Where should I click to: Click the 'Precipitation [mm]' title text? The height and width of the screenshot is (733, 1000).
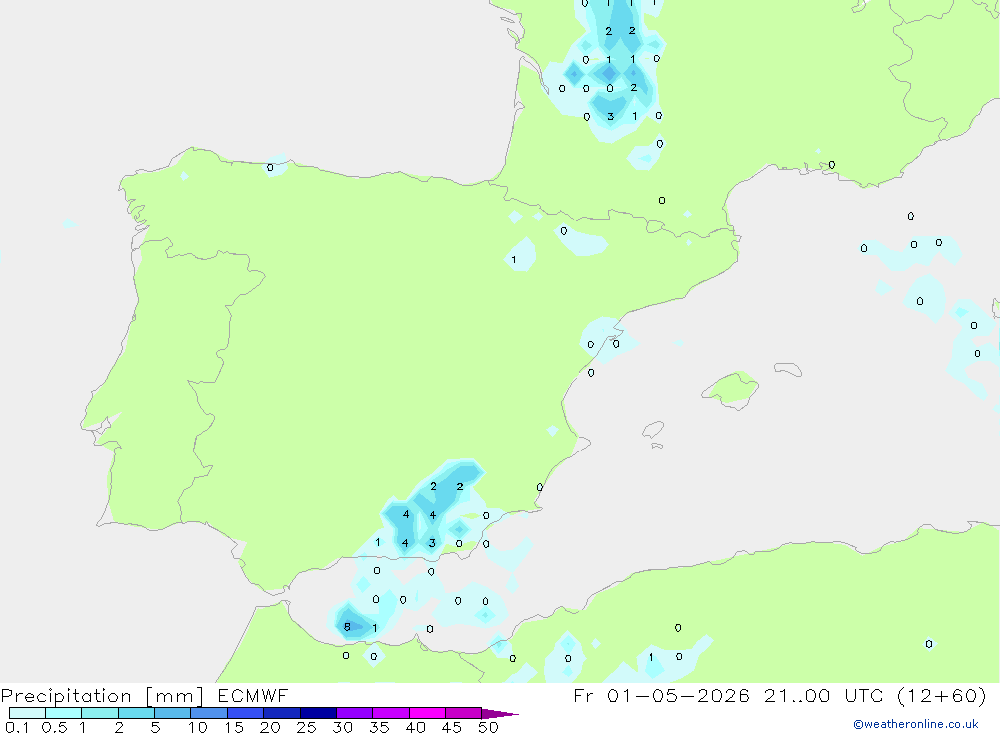click(103, 696)
